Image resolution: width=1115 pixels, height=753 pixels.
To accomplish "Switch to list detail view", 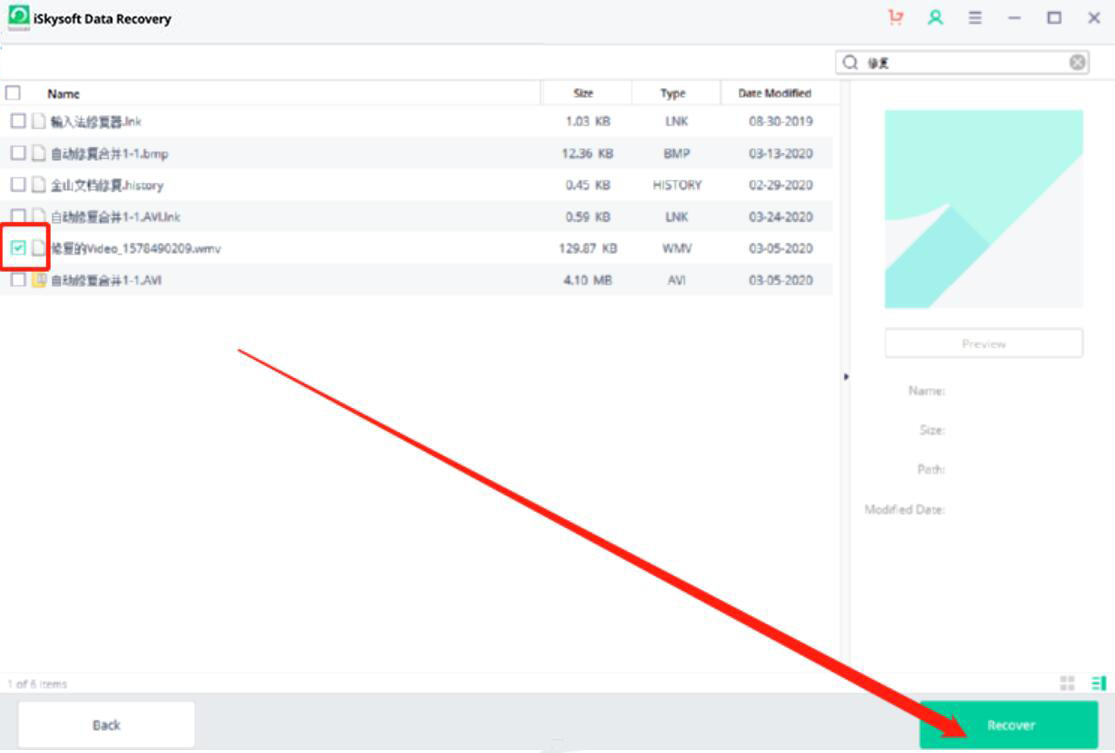I will pos(1099,683).
